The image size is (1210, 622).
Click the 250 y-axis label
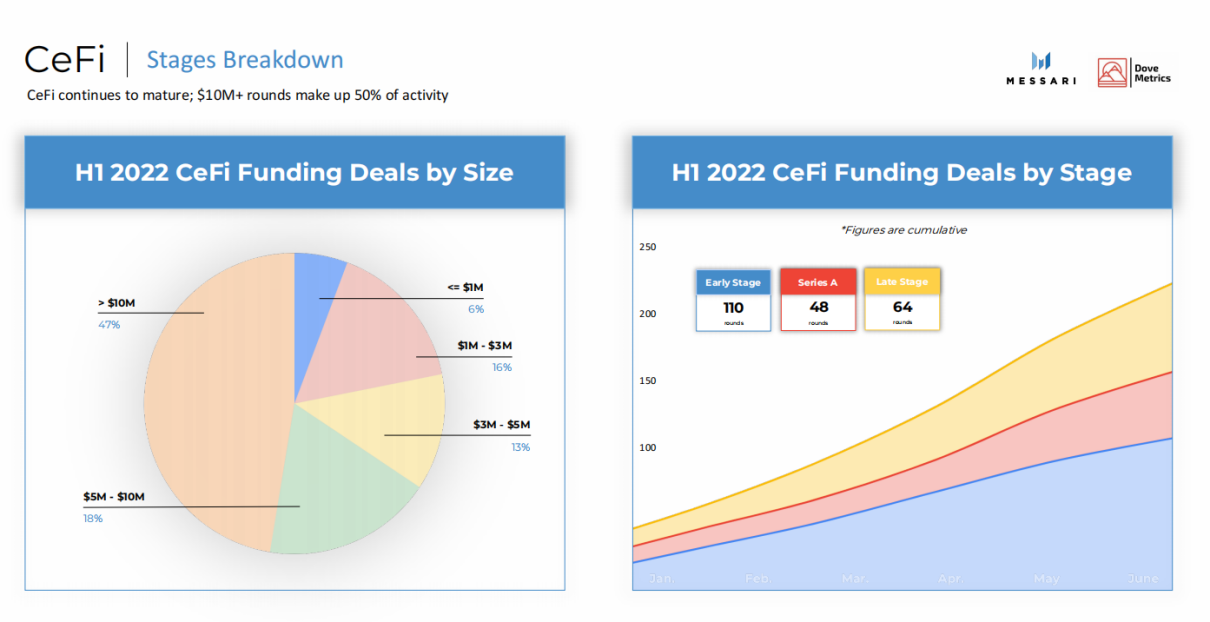coord(647,246)
